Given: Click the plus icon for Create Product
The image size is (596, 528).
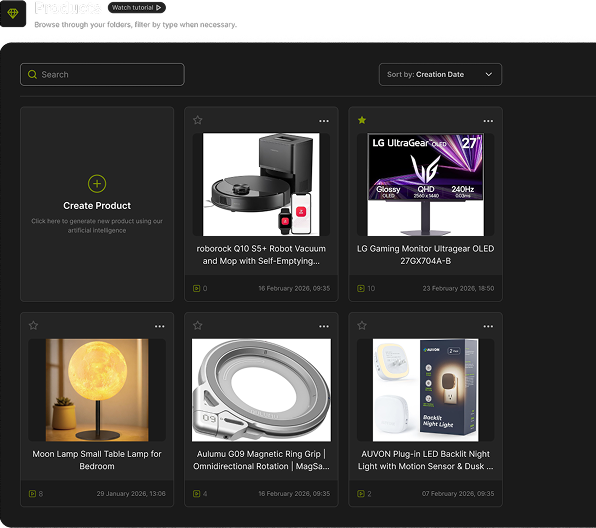Looking at the screenshot, I should point(97,184).
